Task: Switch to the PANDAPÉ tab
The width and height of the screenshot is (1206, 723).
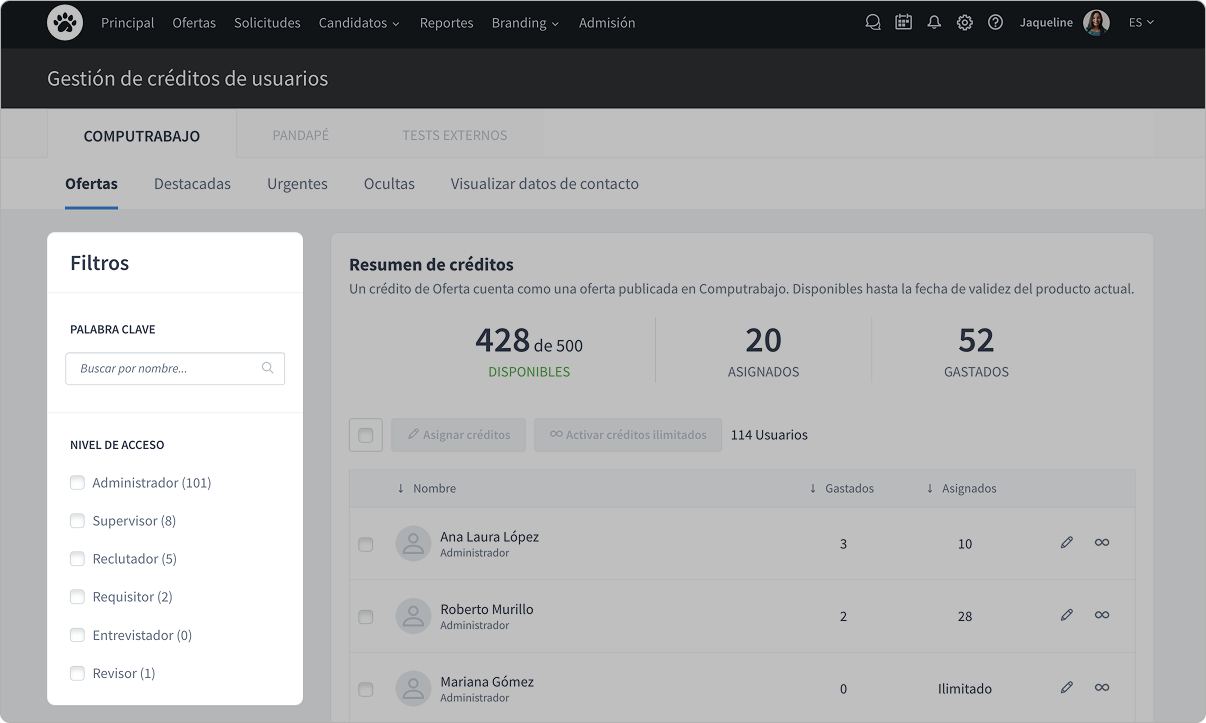Action: [300, 135]
